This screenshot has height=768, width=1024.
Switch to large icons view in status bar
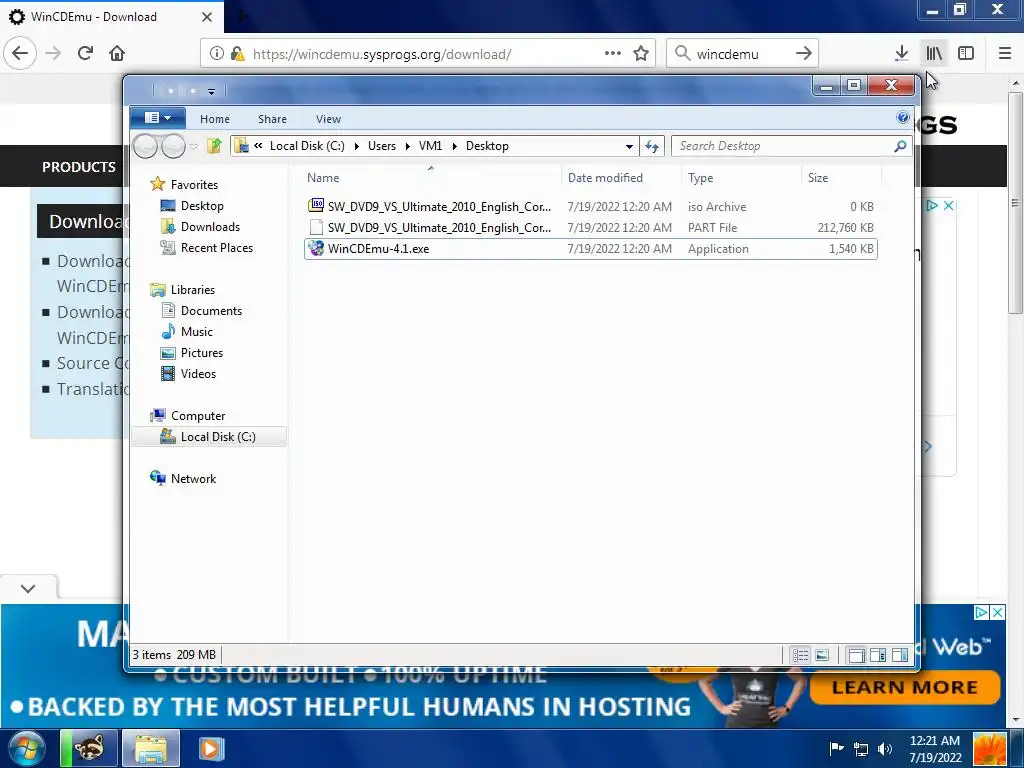point(822,655)
